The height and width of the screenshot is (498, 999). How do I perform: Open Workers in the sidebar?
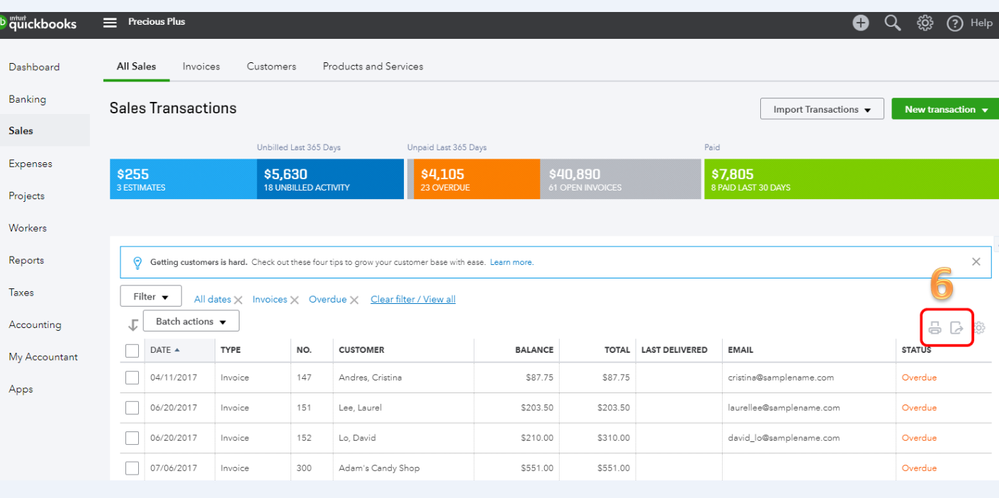point(27,228)
